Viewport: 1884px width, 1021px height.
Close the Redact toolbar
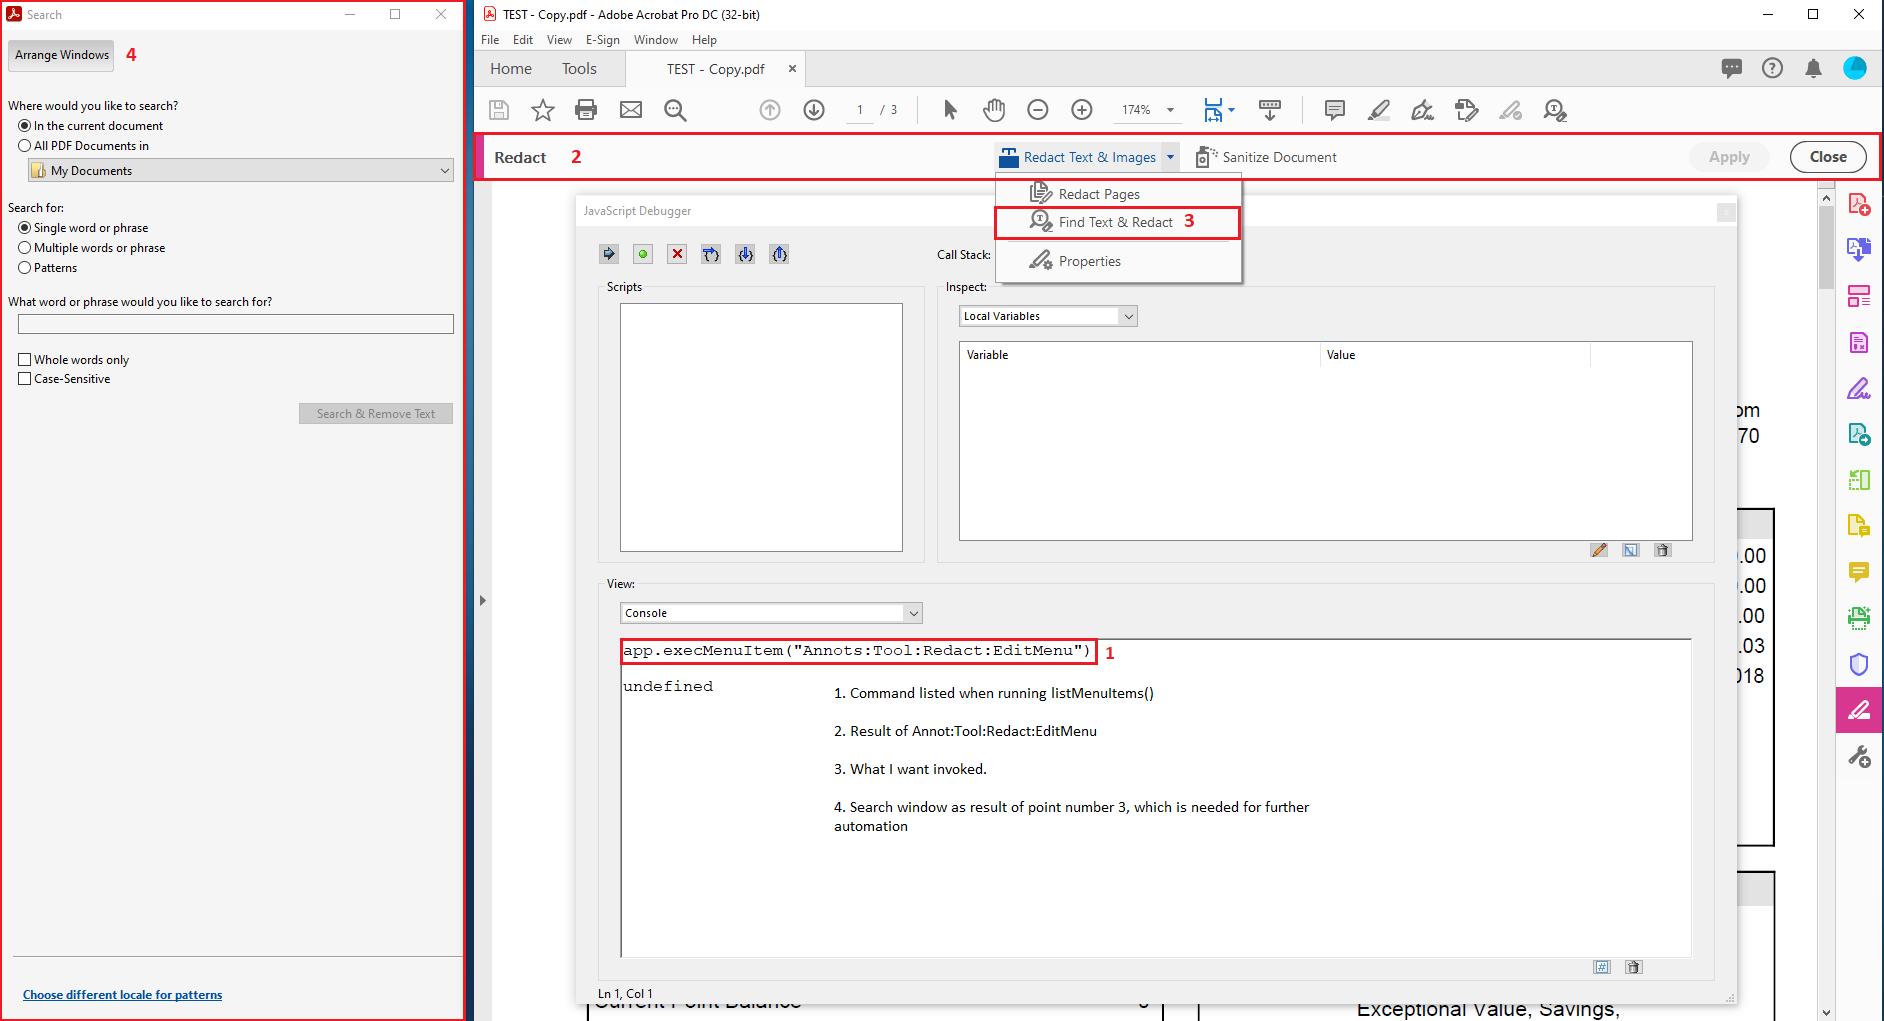(x=1828, y=157)
